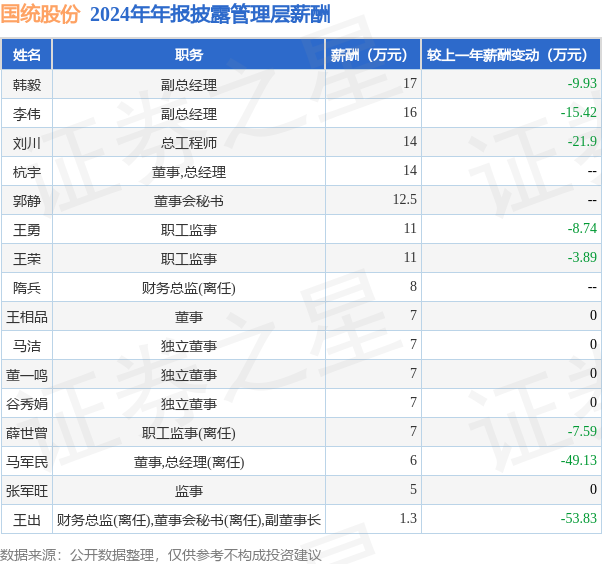Click the 数据来源 footnote text
Image resolution: width=602 pixels, height=564 pixels.
point(160,555)
